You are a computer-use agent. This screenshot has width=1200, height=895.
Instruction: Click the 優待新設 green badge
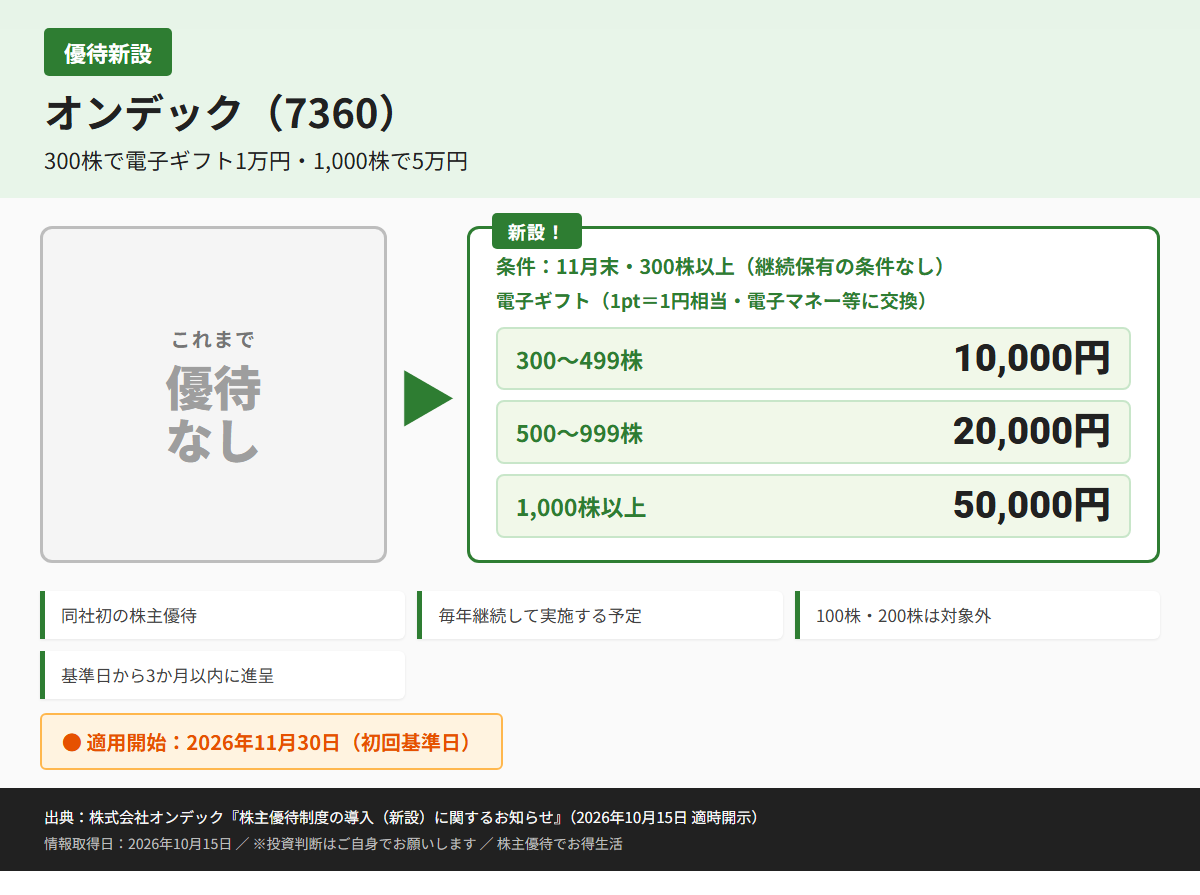[x=108, y=52]
